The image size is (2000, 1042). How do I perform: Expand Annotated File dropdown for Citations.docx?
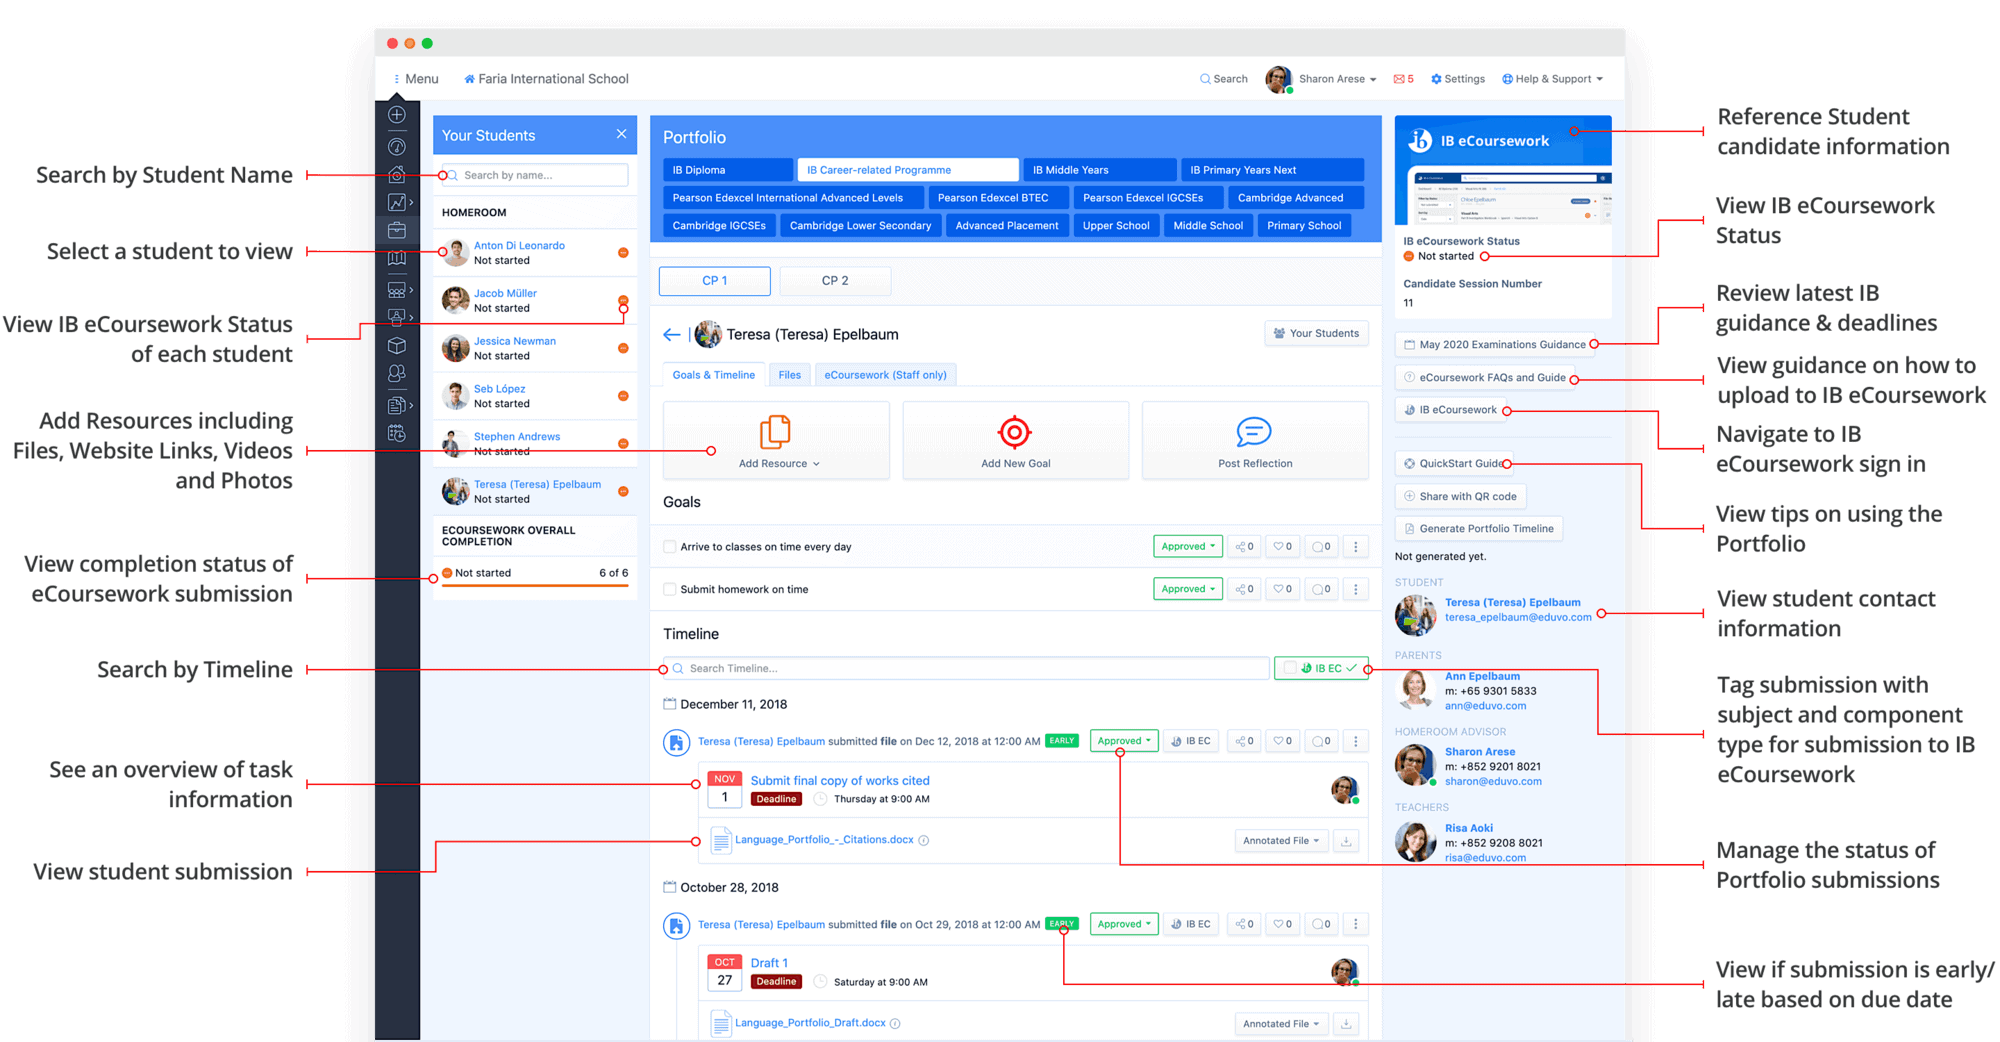pyautogui.click(x=1281, y=841)
